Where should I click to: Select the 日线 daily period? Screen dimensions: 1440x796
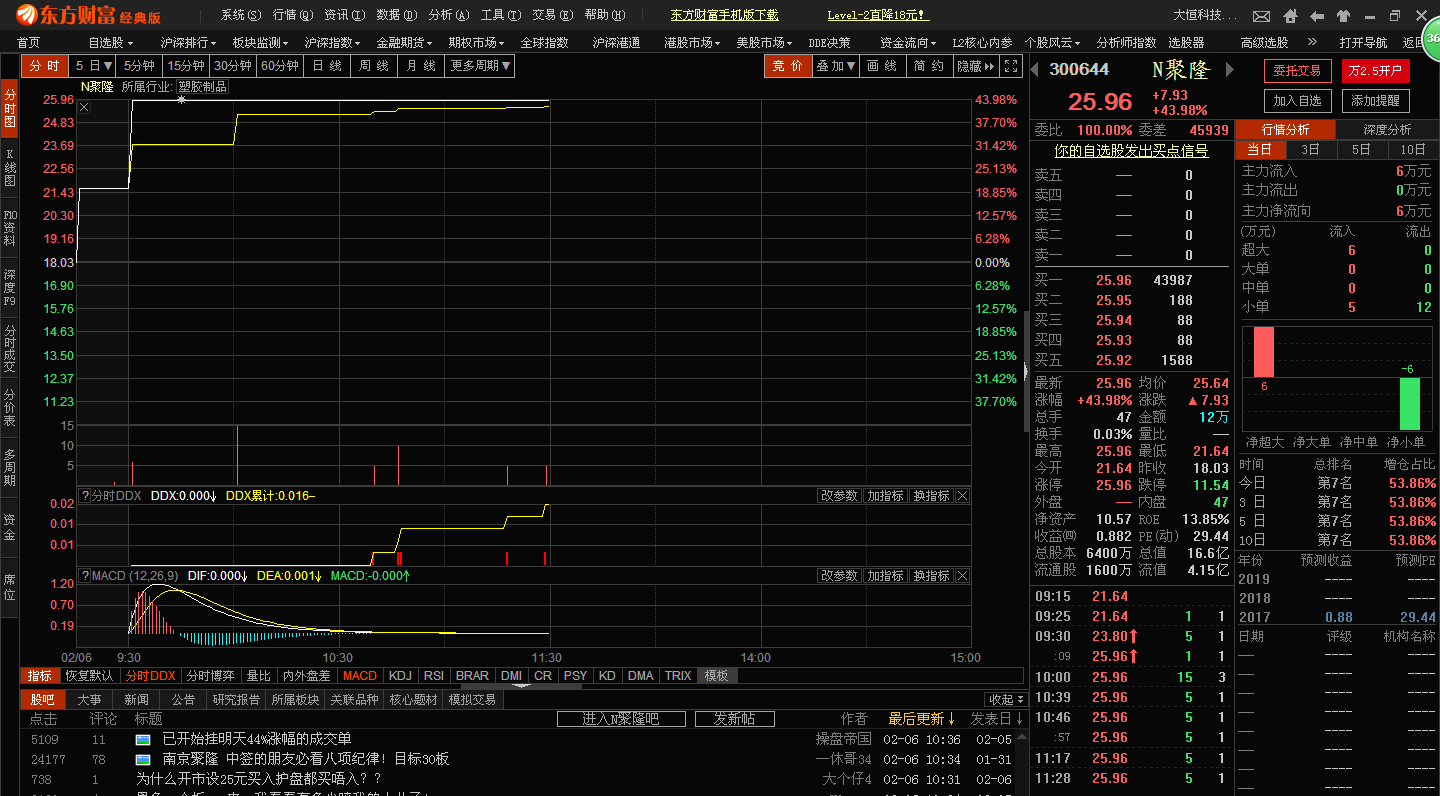[x=327, y=66]
